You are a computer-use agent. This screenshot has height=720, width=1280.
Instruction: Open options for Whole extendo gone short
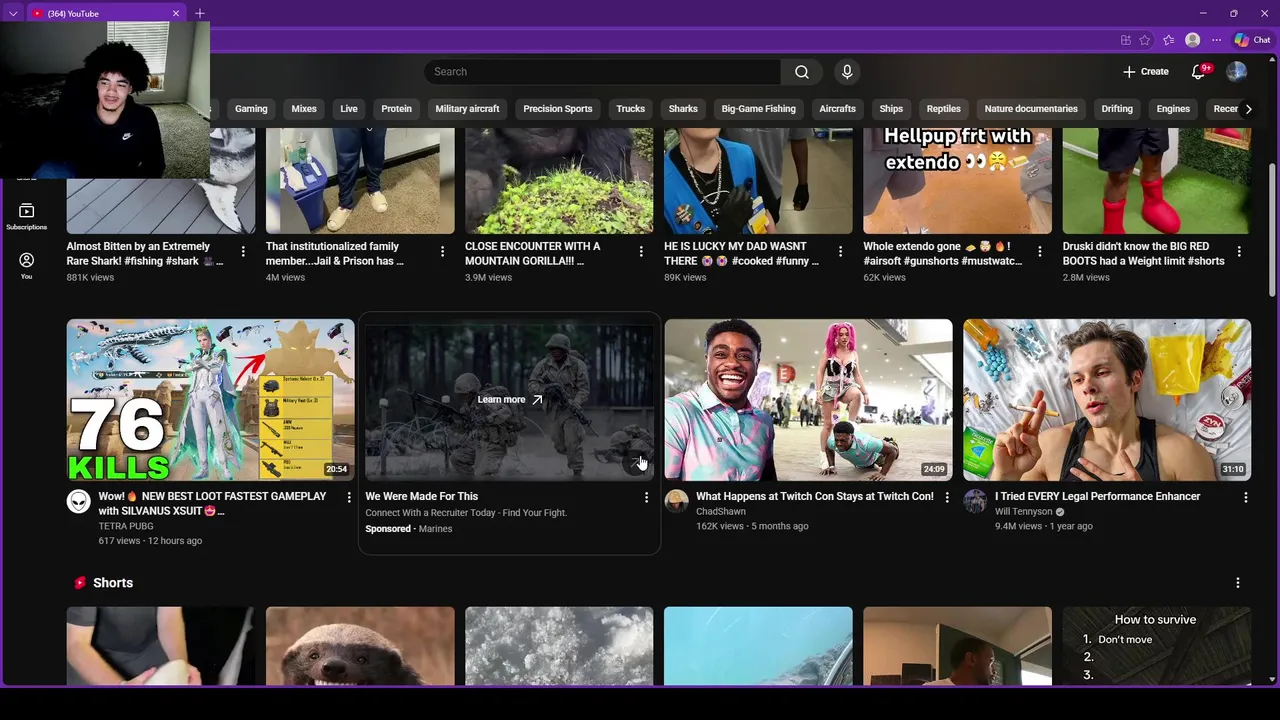tap(1039, 251)
